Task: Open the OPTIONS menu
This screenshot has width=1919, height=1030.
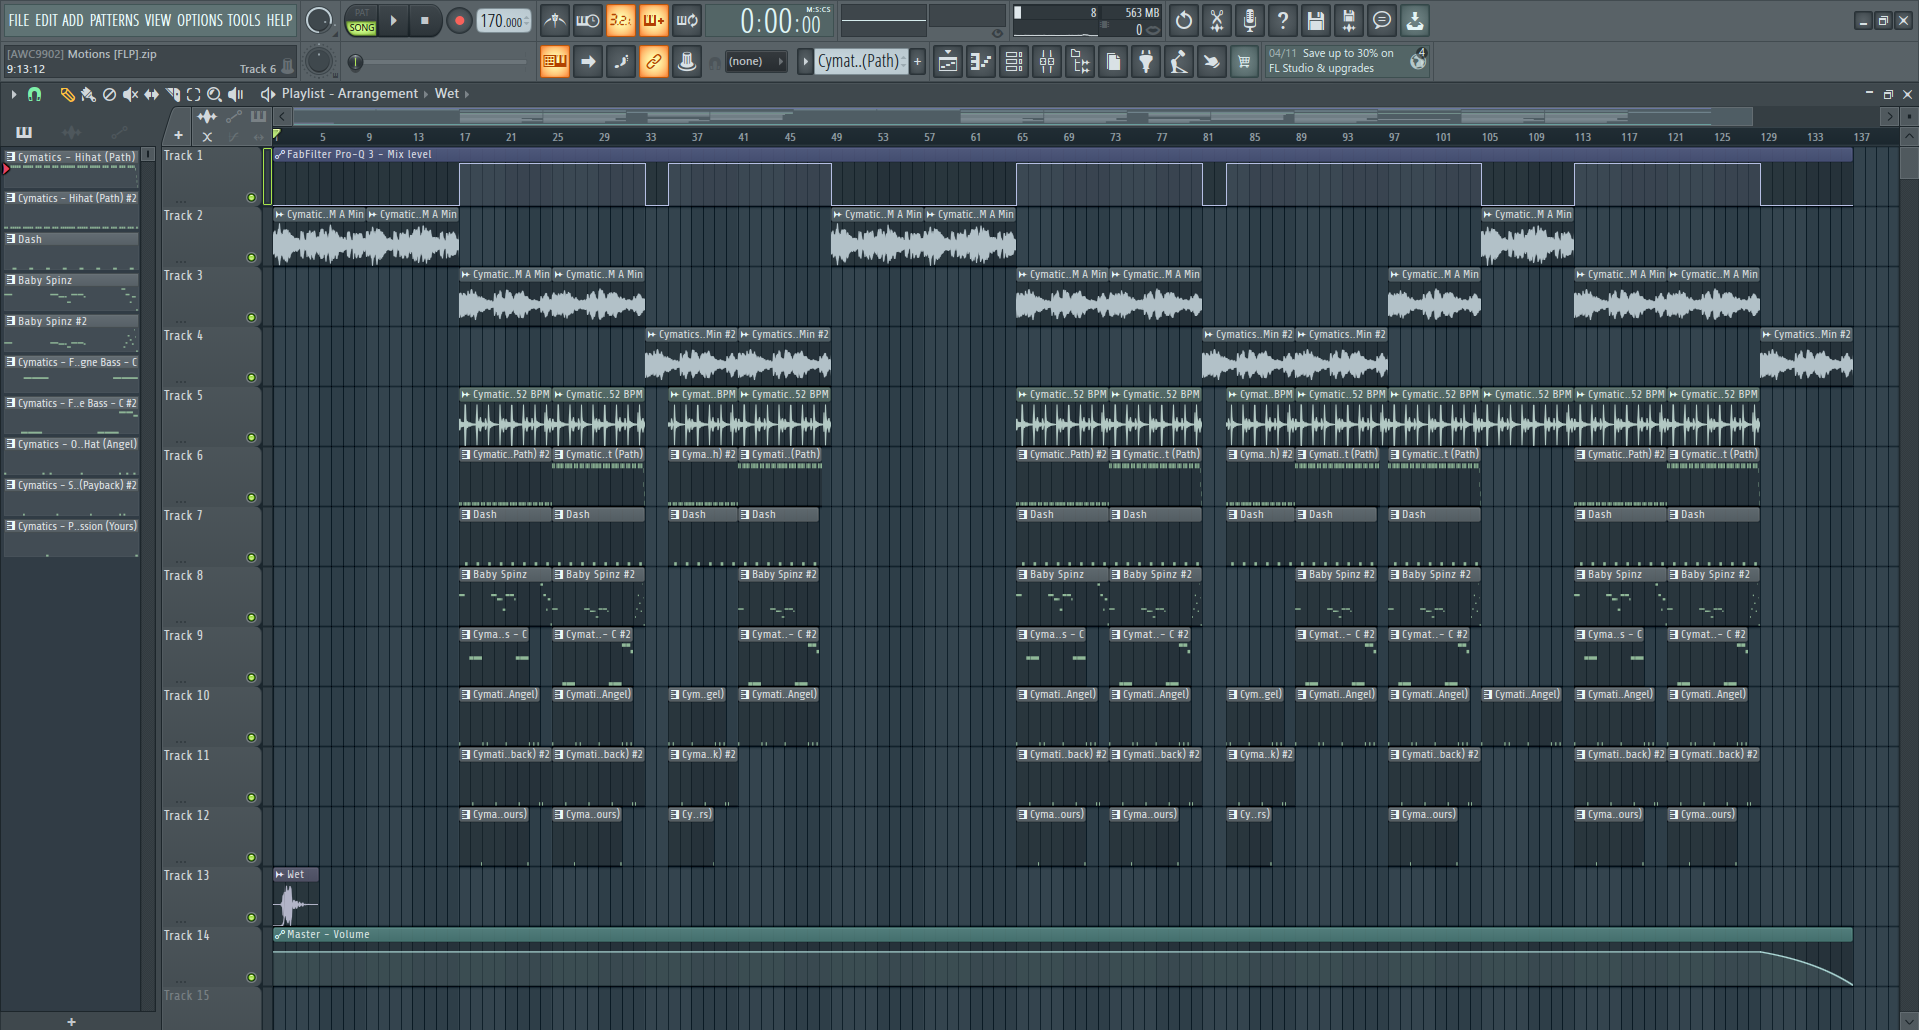Action: [200, 20]
